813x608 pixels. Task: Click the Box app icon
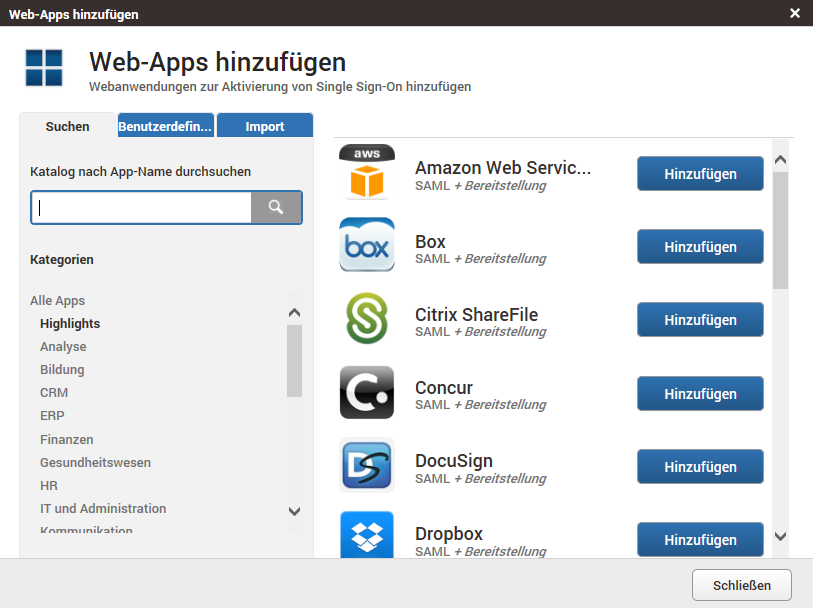coord(367,245)
